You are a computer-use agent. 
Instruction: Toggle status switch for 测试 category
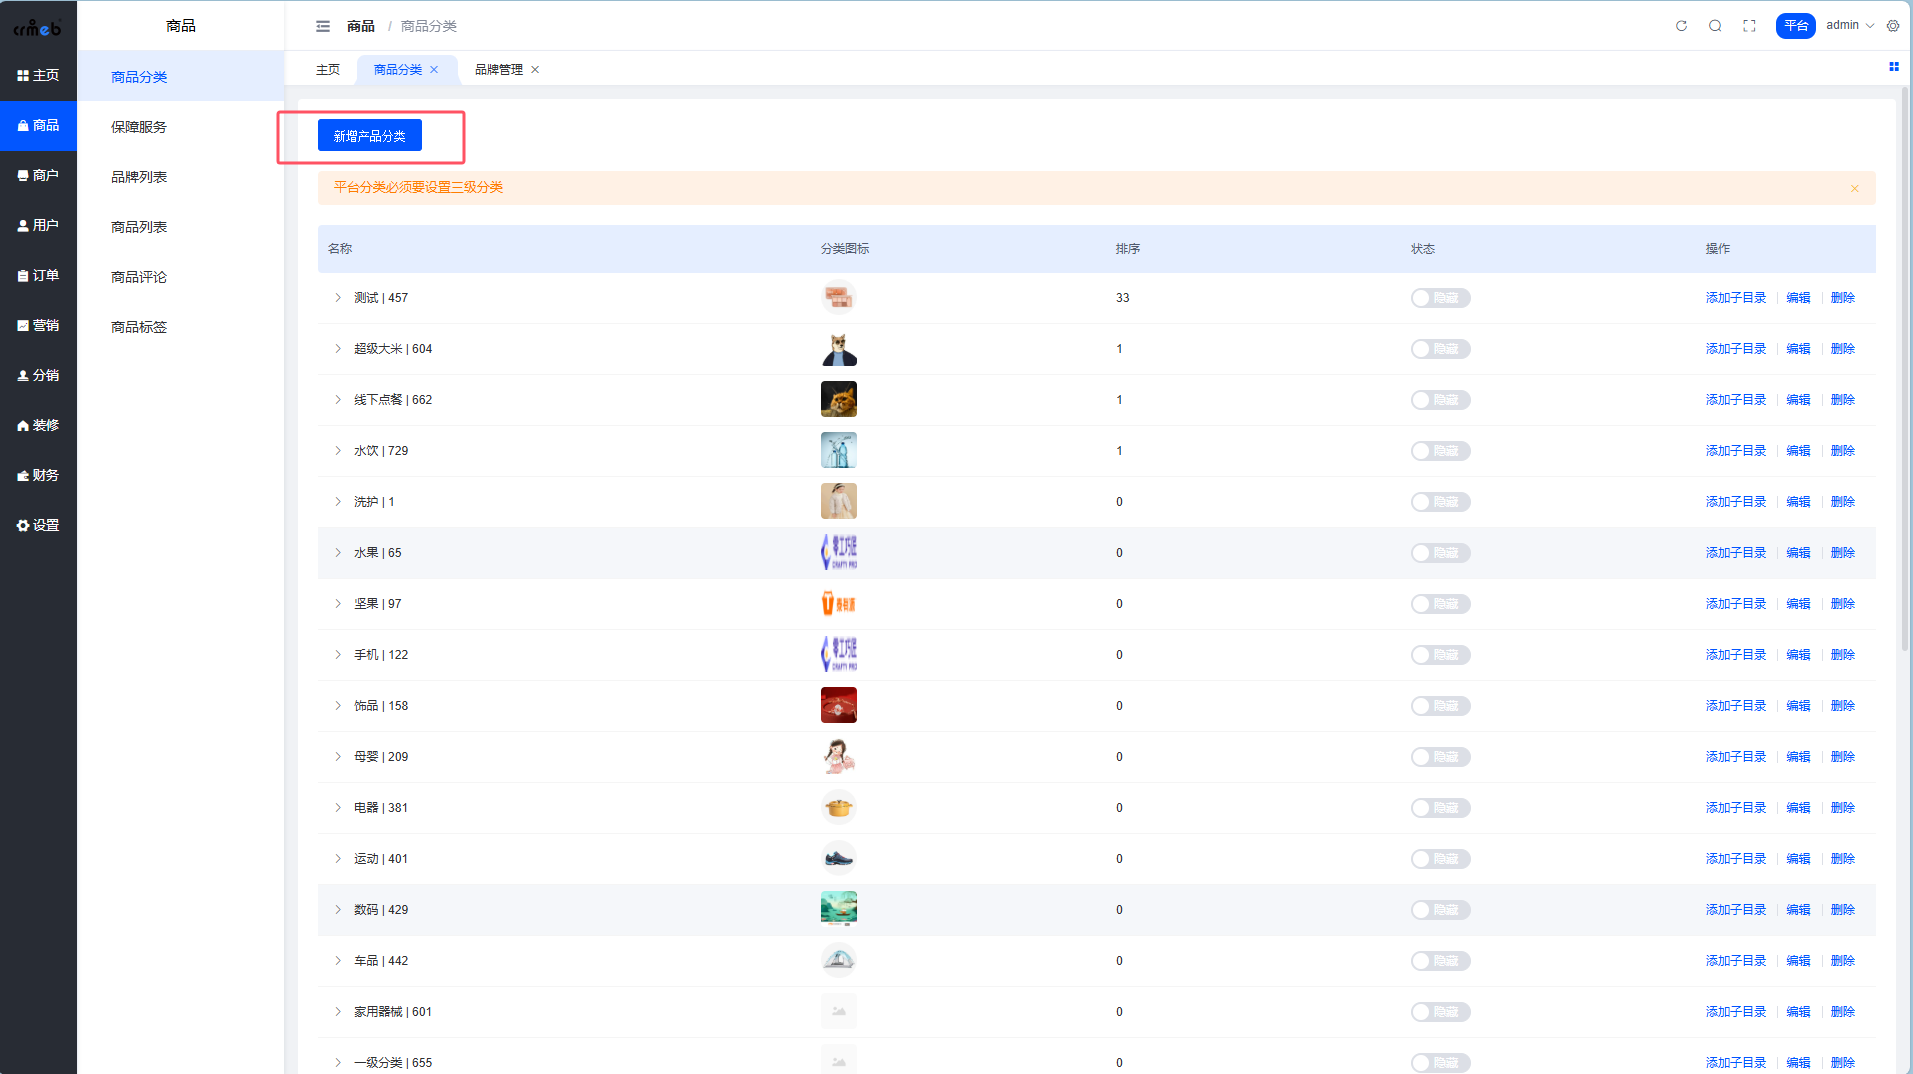[1440, 298]
